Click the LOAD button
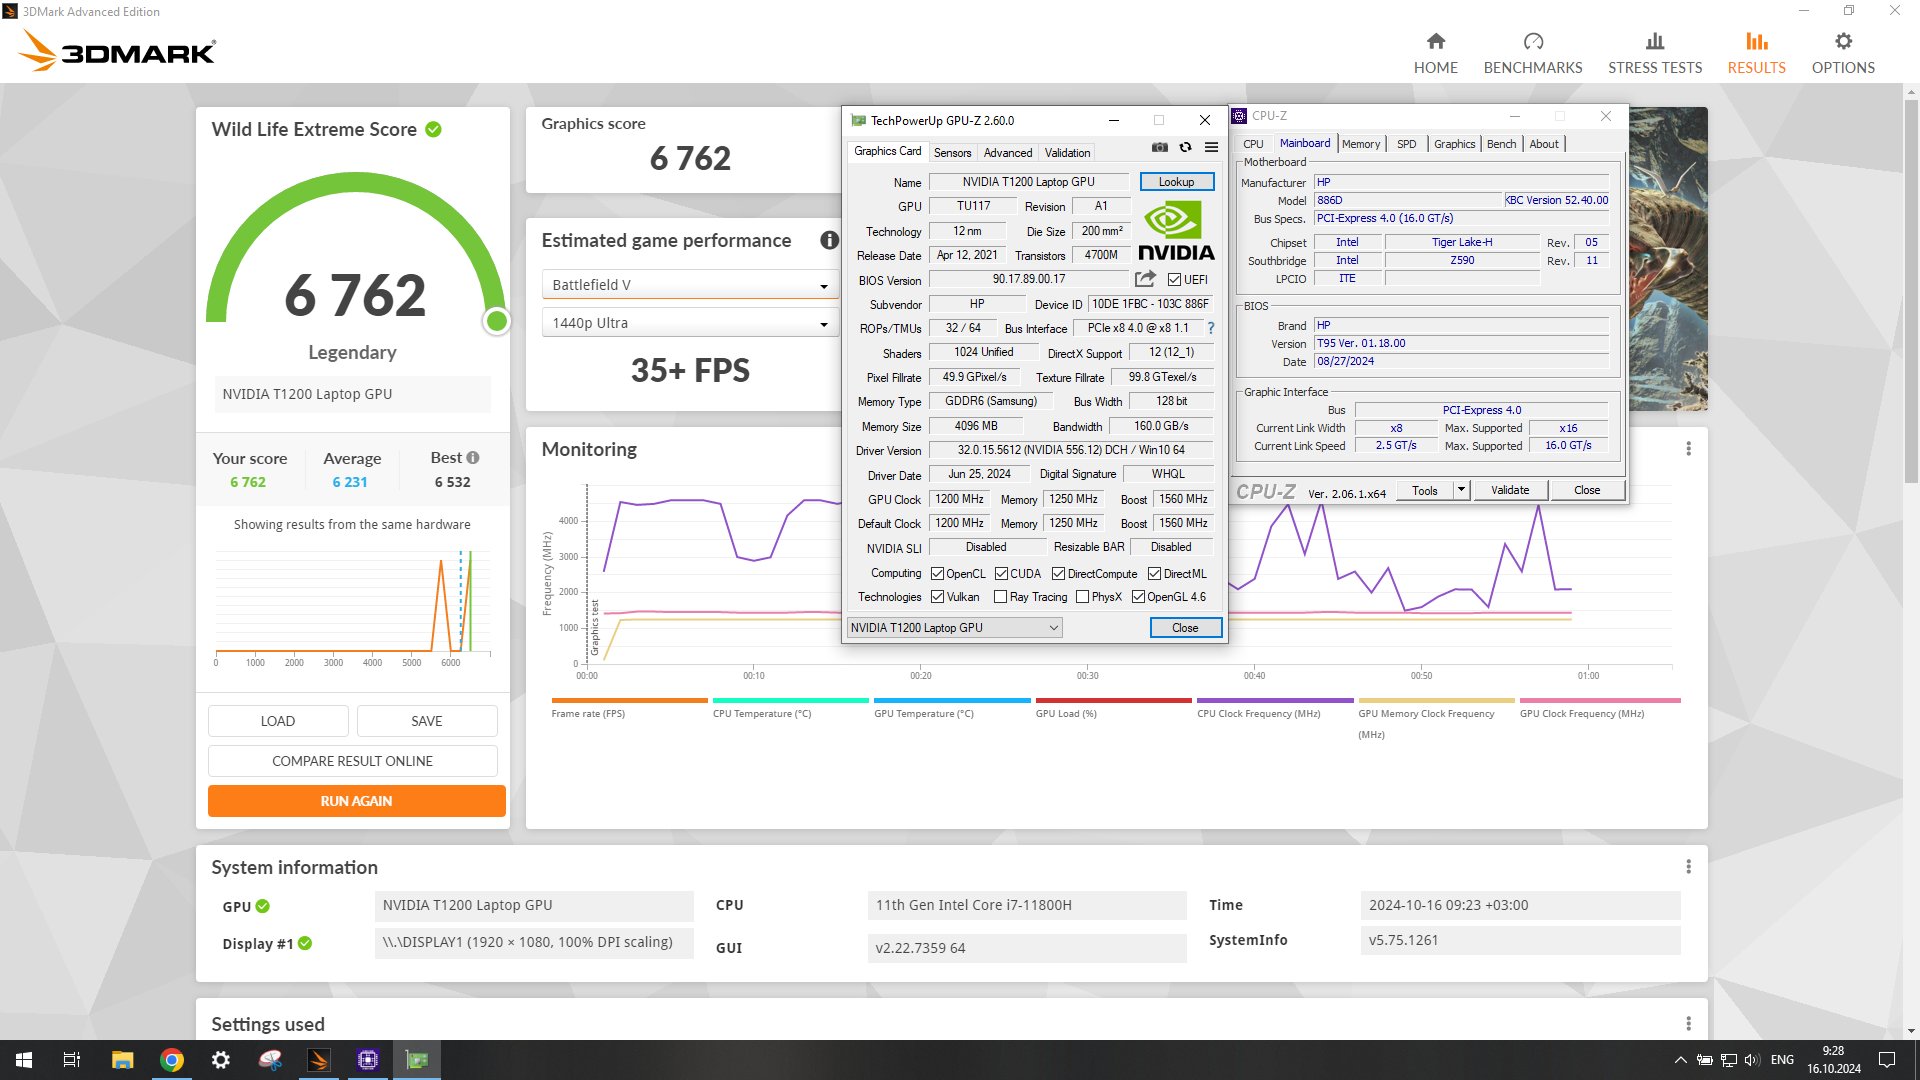Screen dimensions: 1920x1080 point(278,721)
